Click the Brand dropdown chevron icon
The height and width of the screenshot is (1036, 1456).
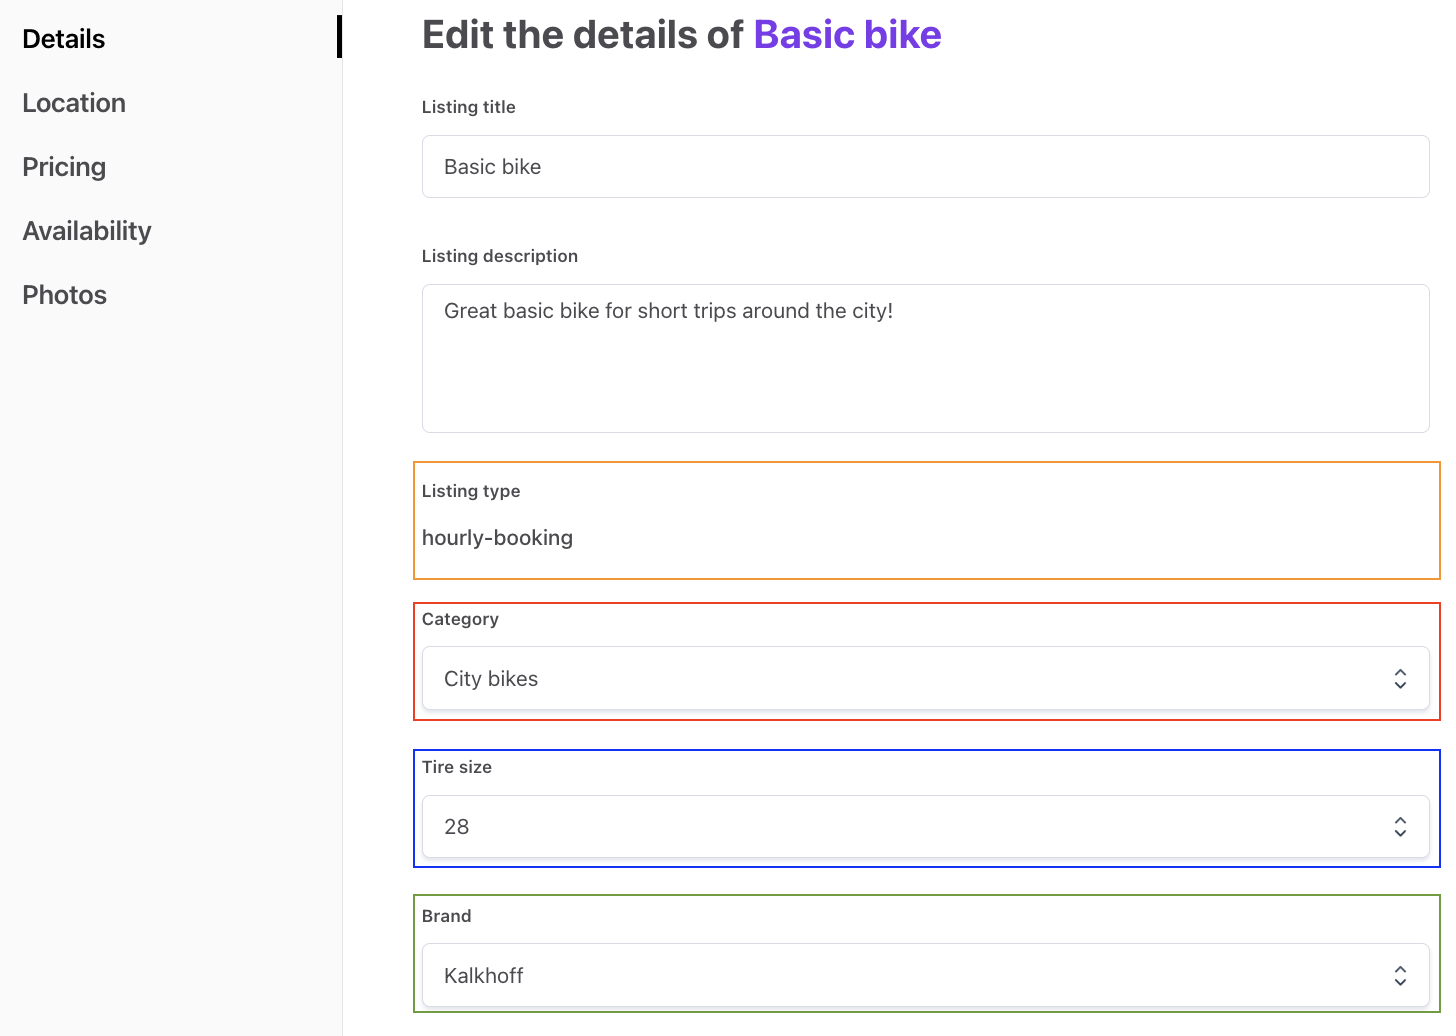click(1400, 976)
